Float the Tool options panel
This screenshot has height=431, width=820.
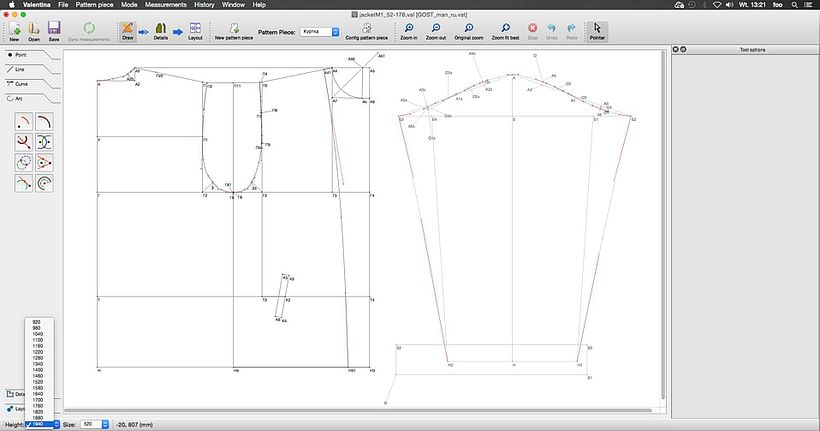click(683, 49)
